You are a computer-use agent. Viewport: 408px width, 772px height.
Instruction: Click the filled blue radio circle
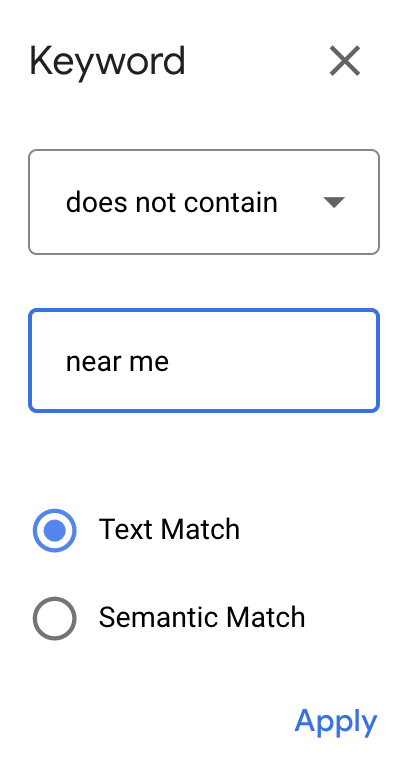pos(55,530)
